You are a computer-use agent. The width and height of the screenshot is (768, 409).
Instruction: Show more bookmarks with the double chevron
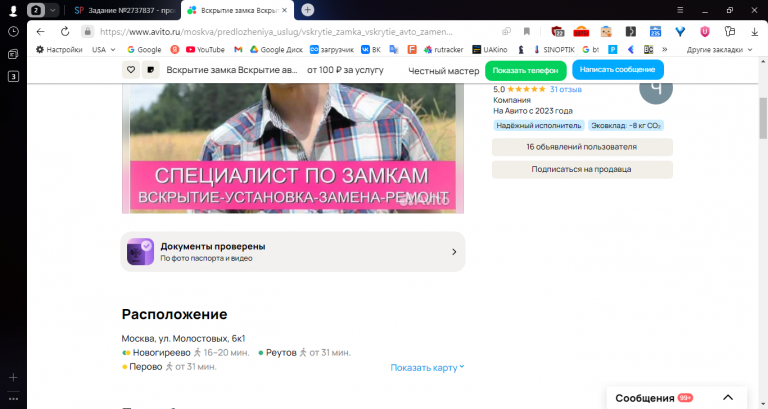[664, 49]
